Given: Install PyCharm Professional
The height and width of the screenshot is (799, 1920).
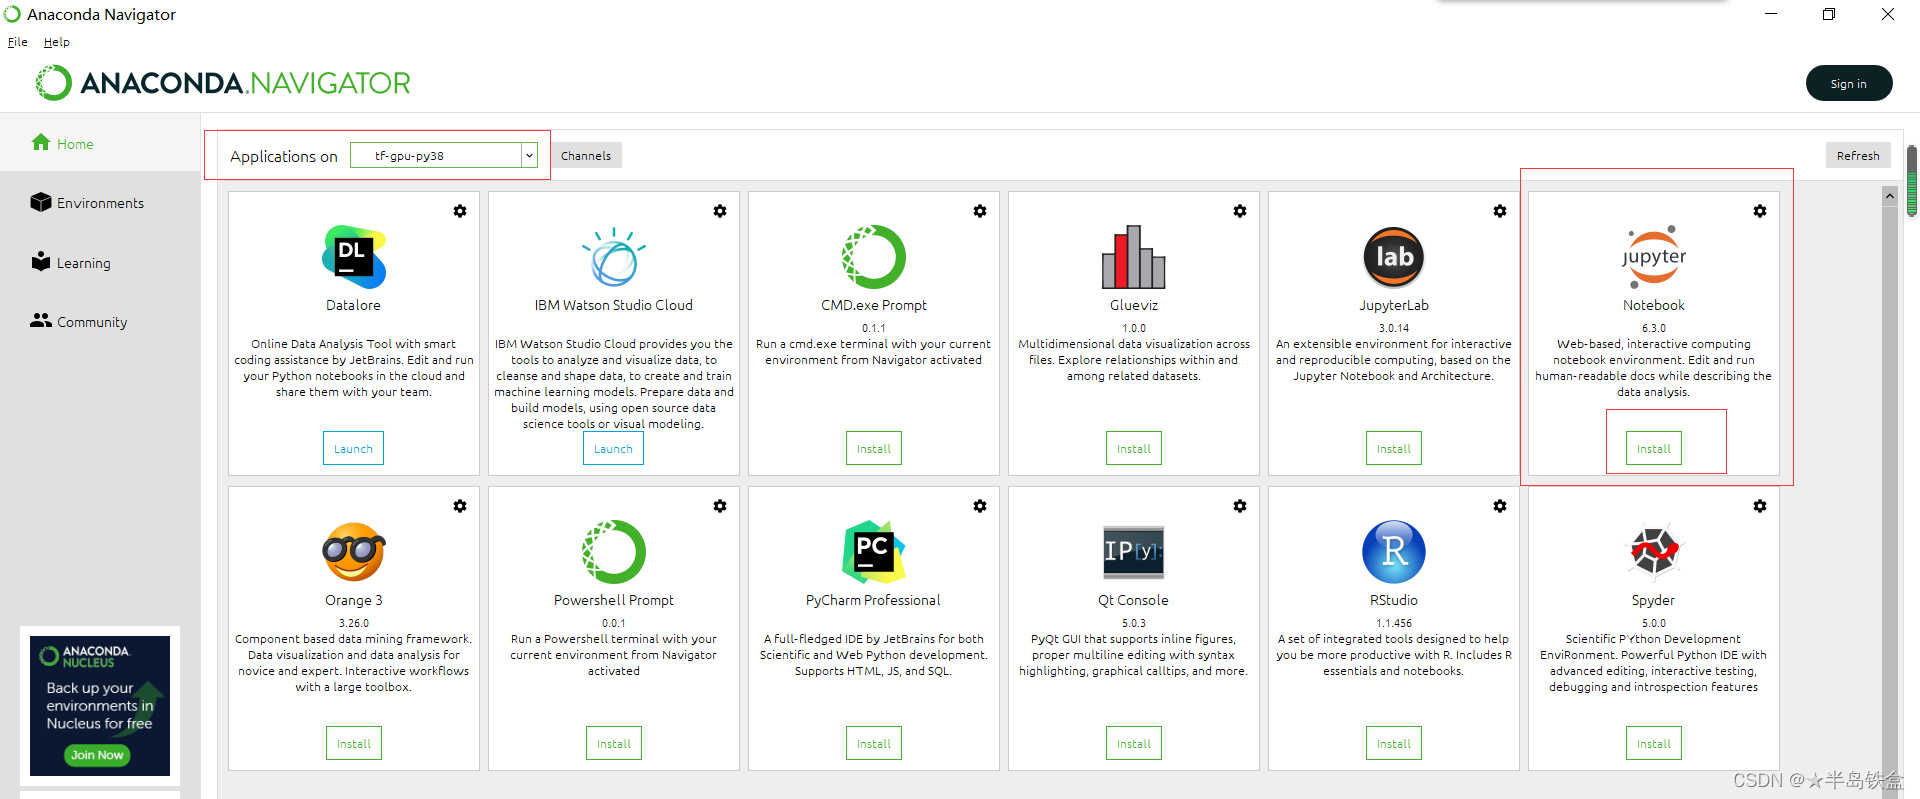Looking at the screenshot, I should [874, 743].
